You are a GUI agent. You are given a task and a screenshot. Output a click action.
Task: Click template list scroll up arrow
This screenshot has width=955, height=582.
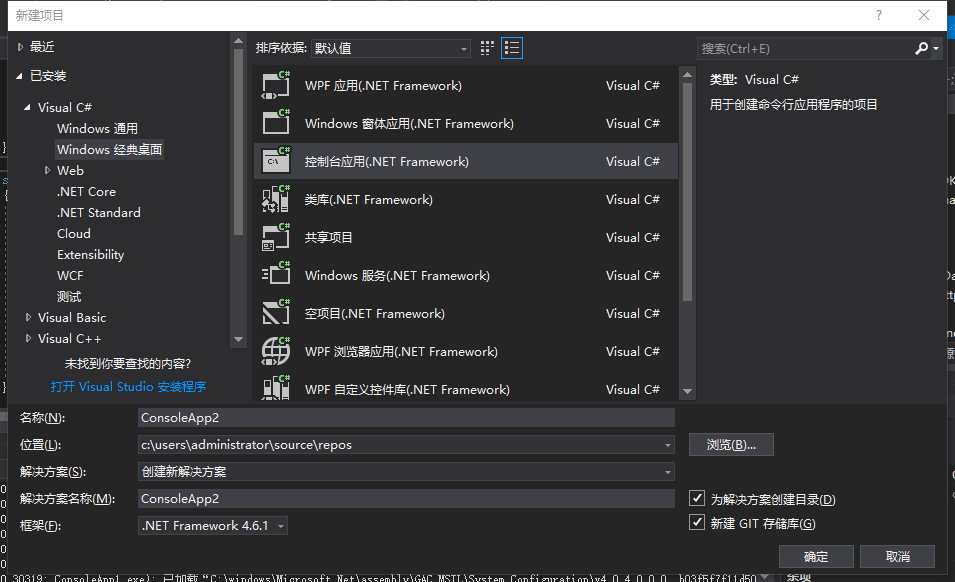click(688, 75)
